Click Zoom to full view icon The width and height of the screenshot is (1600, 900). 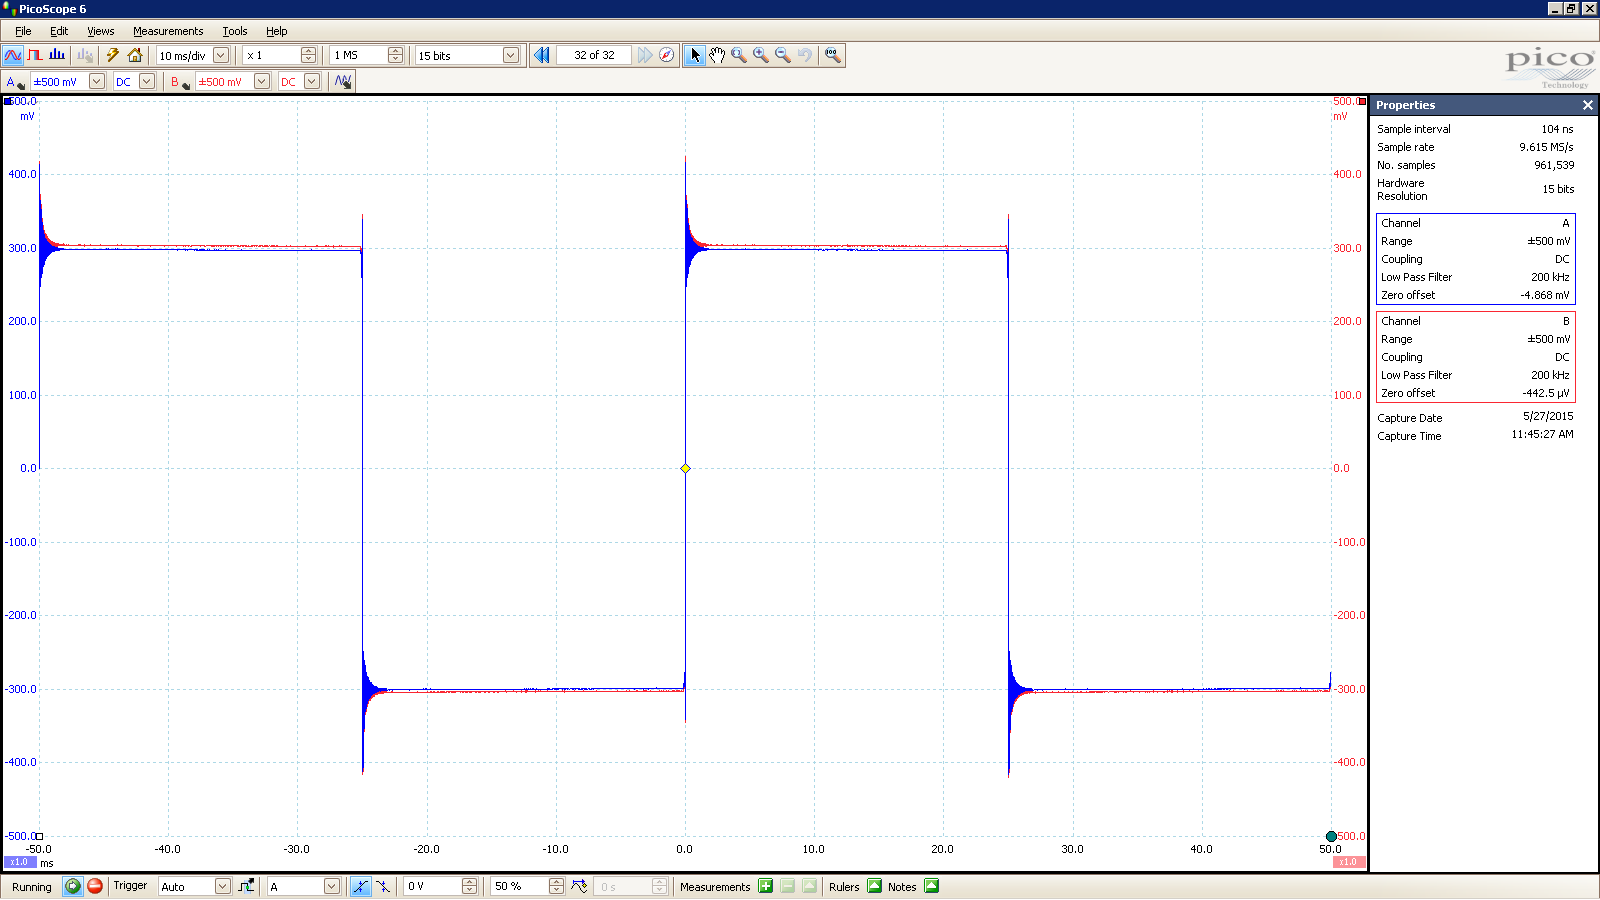click(833, 56)
